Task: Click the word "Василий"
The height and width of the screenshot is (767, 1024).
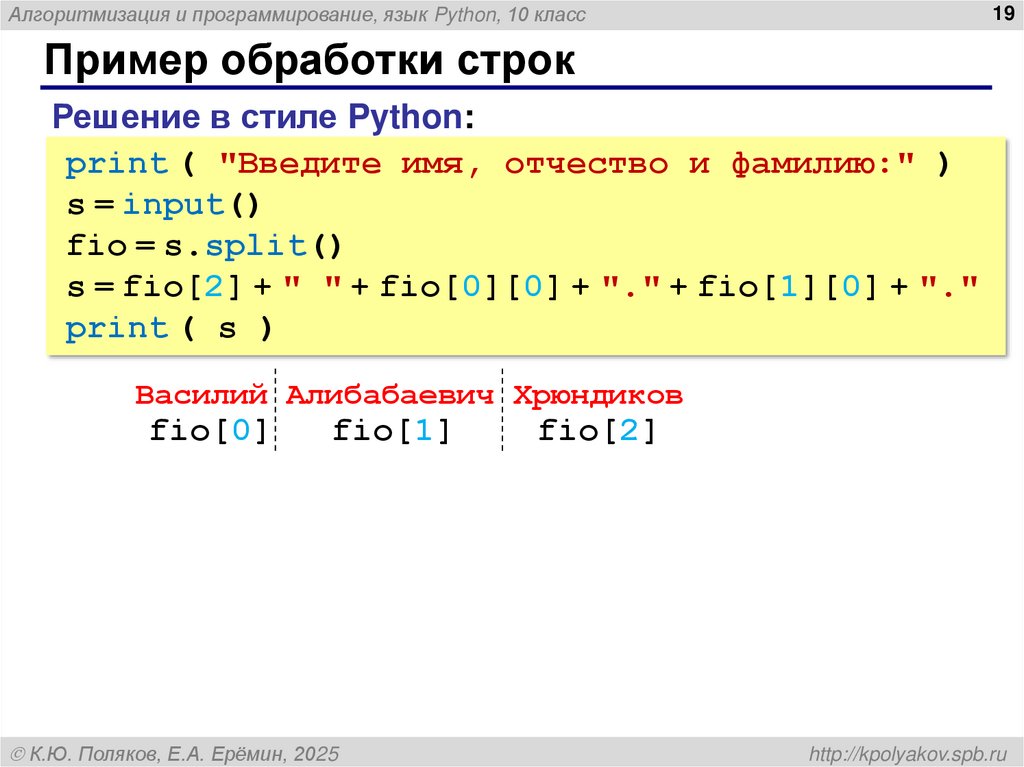Action: click(x=201, y=395)
